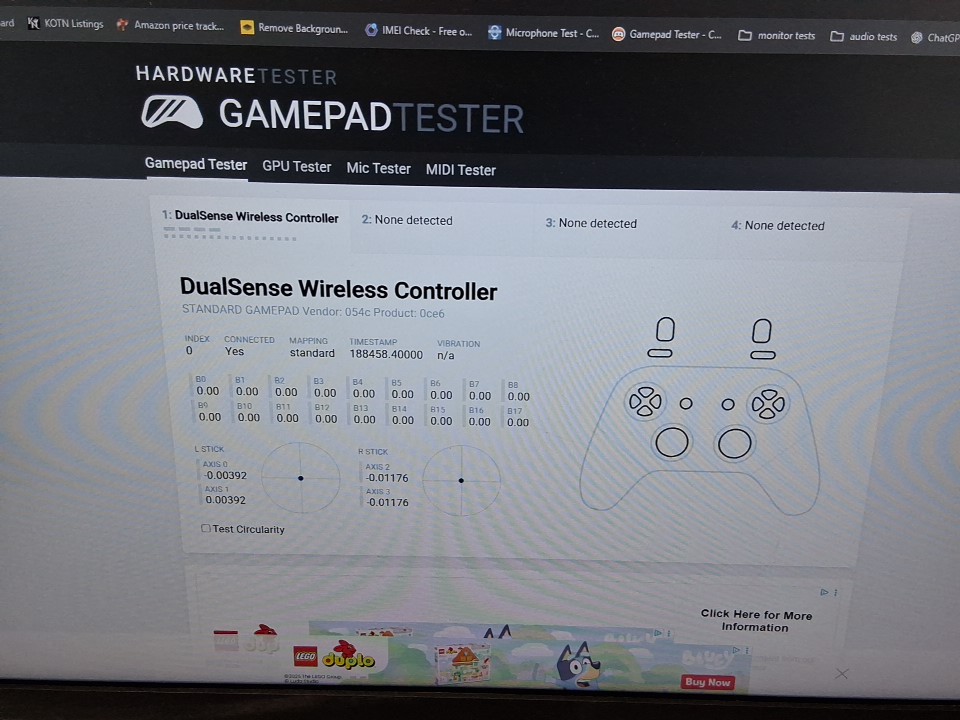Click the L Stick axis crosshair circle

point(300,478)
